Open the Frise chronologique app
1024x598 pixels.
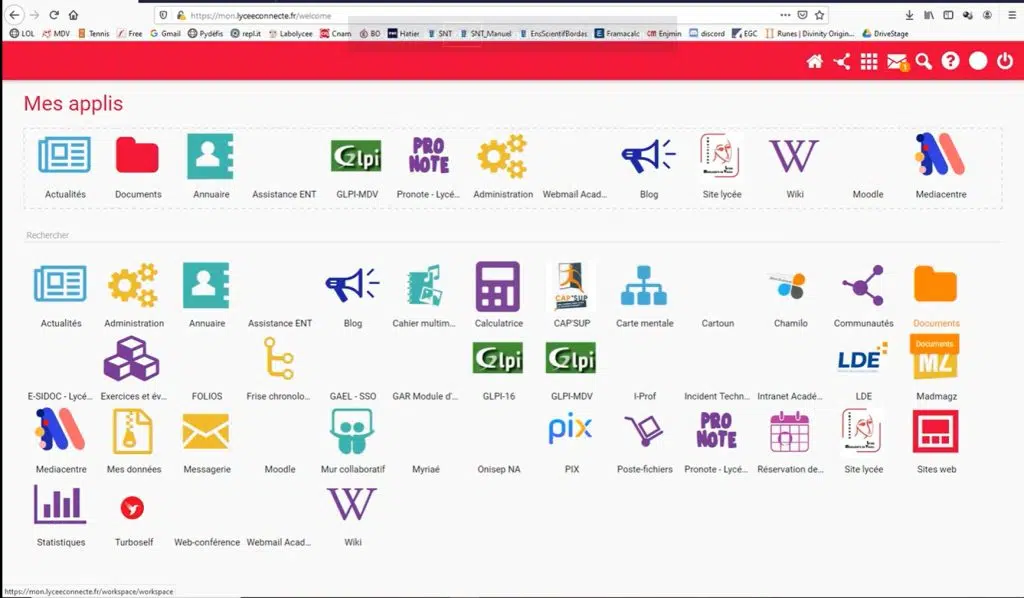point(279,358)
